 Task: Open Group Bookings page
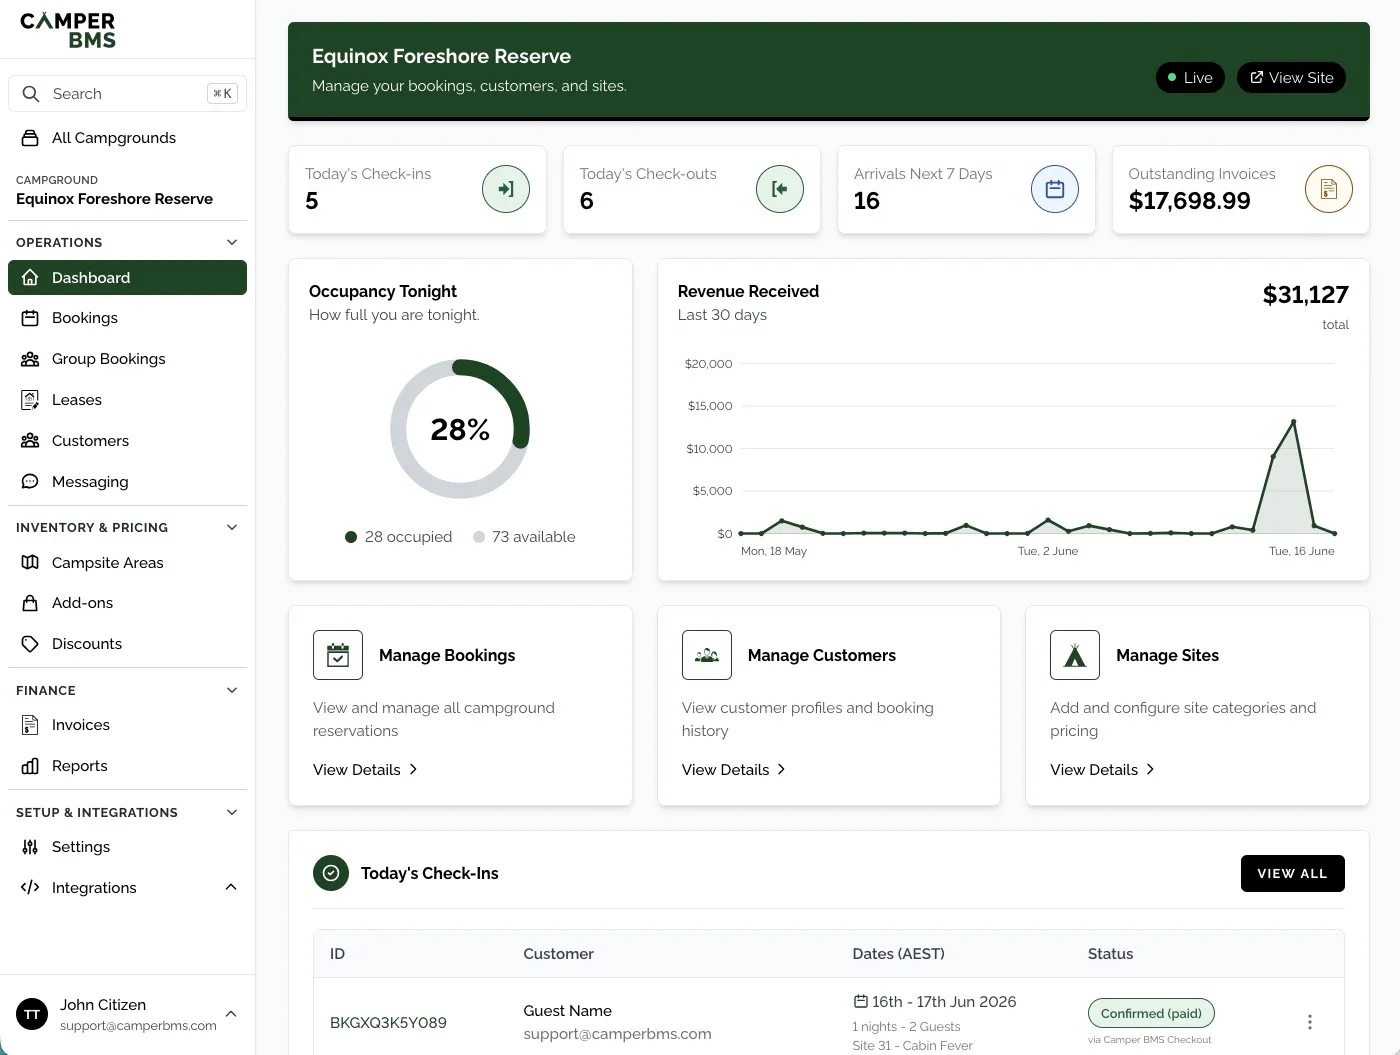coord(127,359)
